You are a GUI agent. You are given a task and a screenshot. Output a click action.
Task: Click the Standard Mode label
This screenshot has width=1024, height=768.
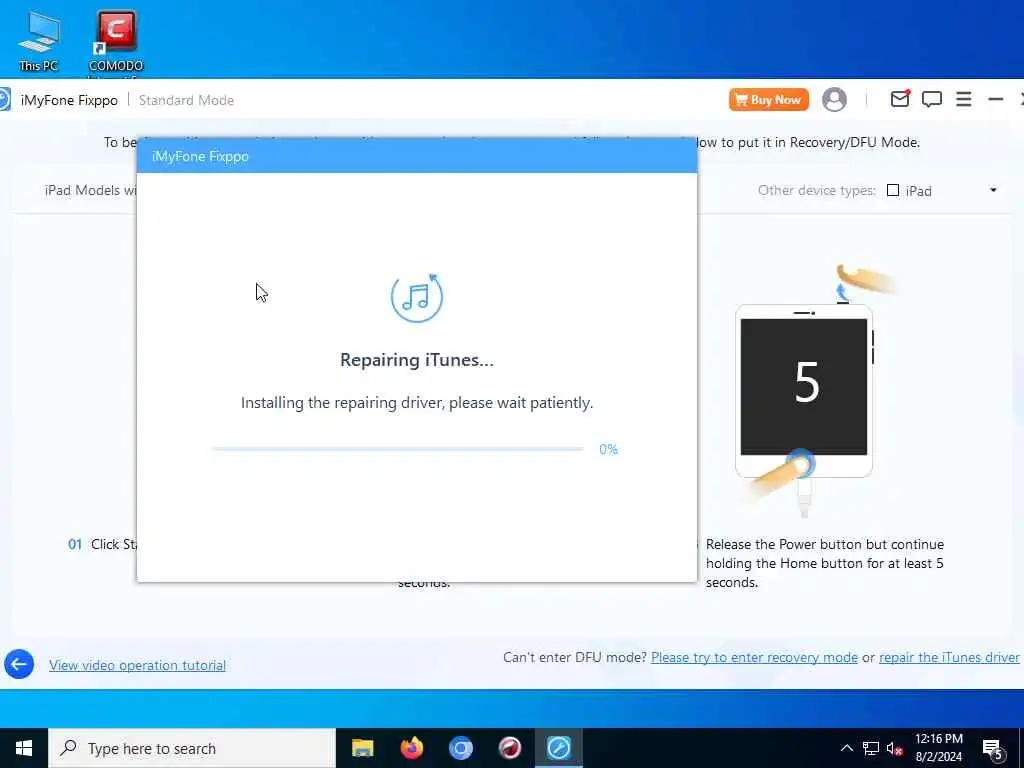(186, 100)
